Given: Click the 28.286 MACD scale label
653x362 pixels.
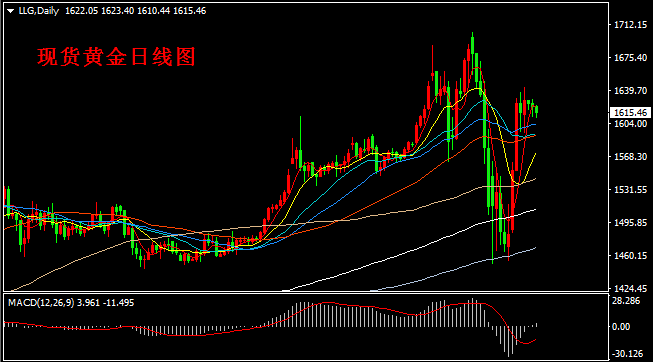Looking at the screenshot, I should (x=626, y=301).
